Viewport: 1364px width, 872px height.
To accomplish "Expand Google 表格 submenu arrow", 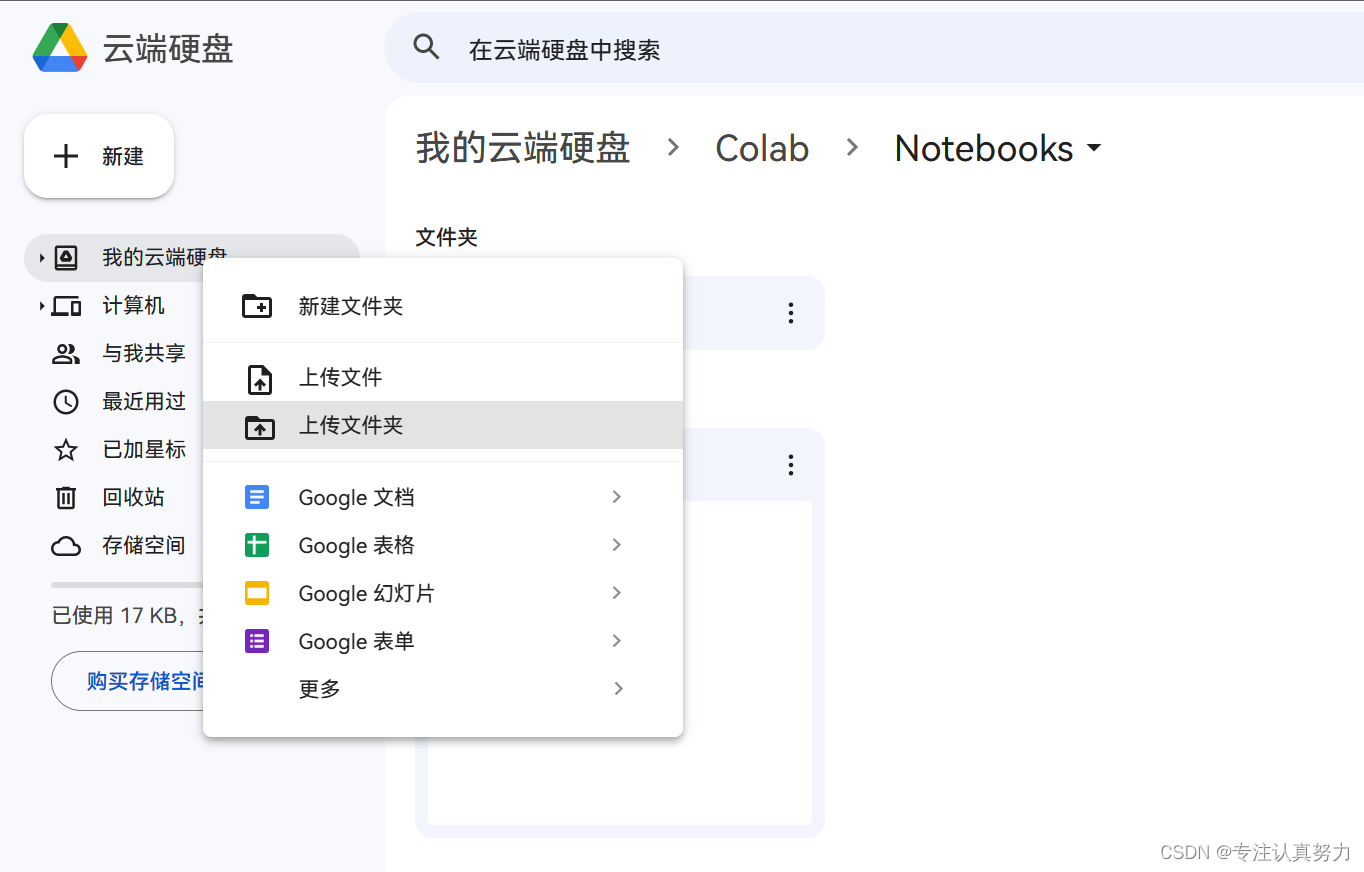I will (x=617, y=545).
